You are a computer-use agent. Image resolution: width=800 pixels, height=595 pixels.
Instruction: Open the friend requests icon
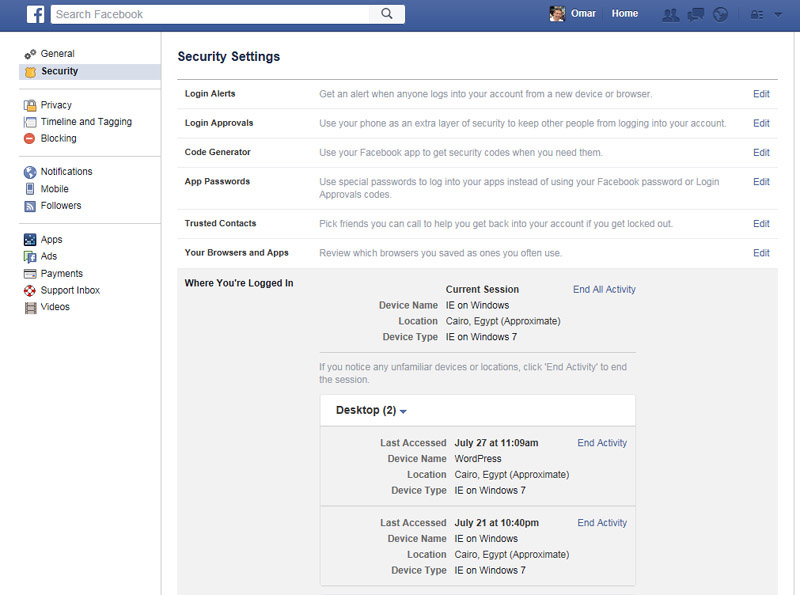(672, 14)
